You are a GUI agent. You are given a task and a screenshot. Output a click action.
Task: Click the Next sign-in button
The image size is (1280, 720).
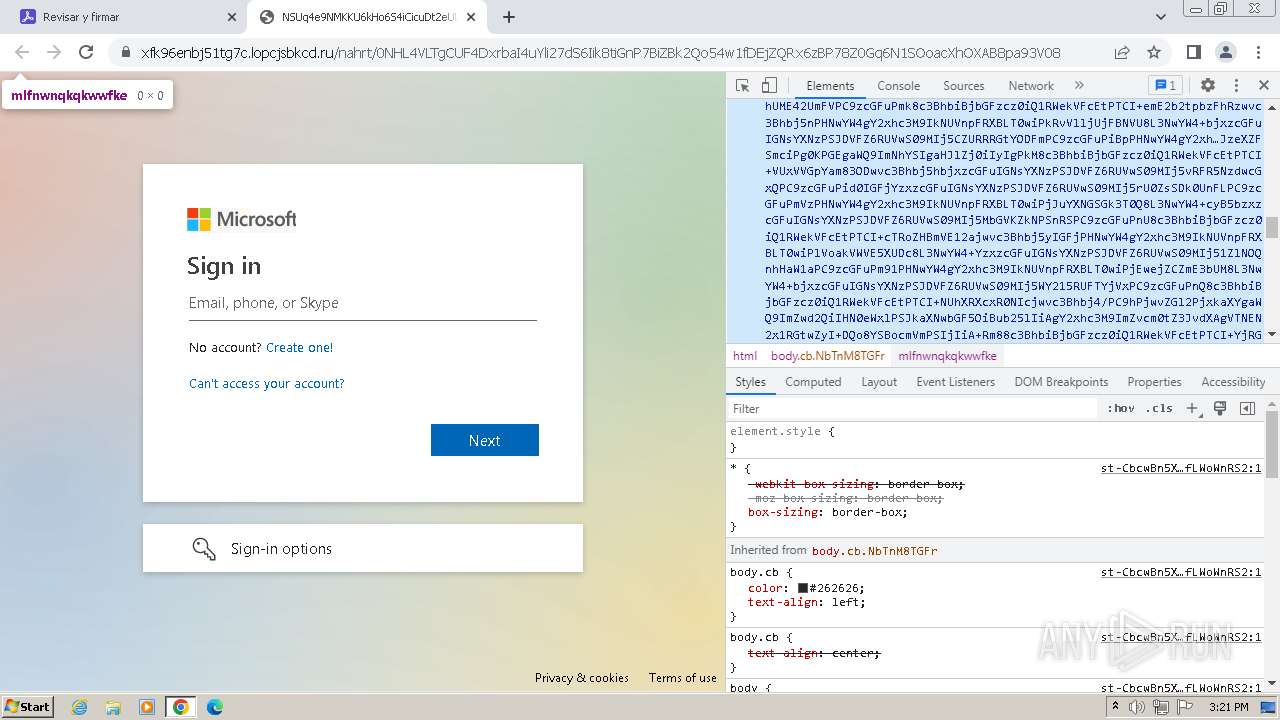click(485, 440)
